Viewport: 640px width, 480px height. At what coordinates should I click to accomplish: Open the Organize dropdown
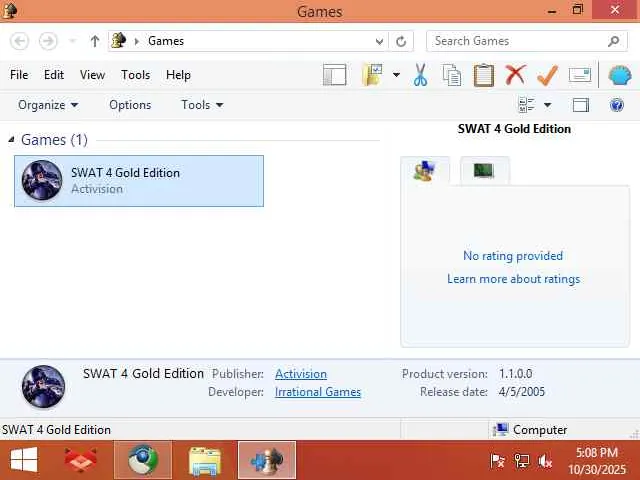48,105
